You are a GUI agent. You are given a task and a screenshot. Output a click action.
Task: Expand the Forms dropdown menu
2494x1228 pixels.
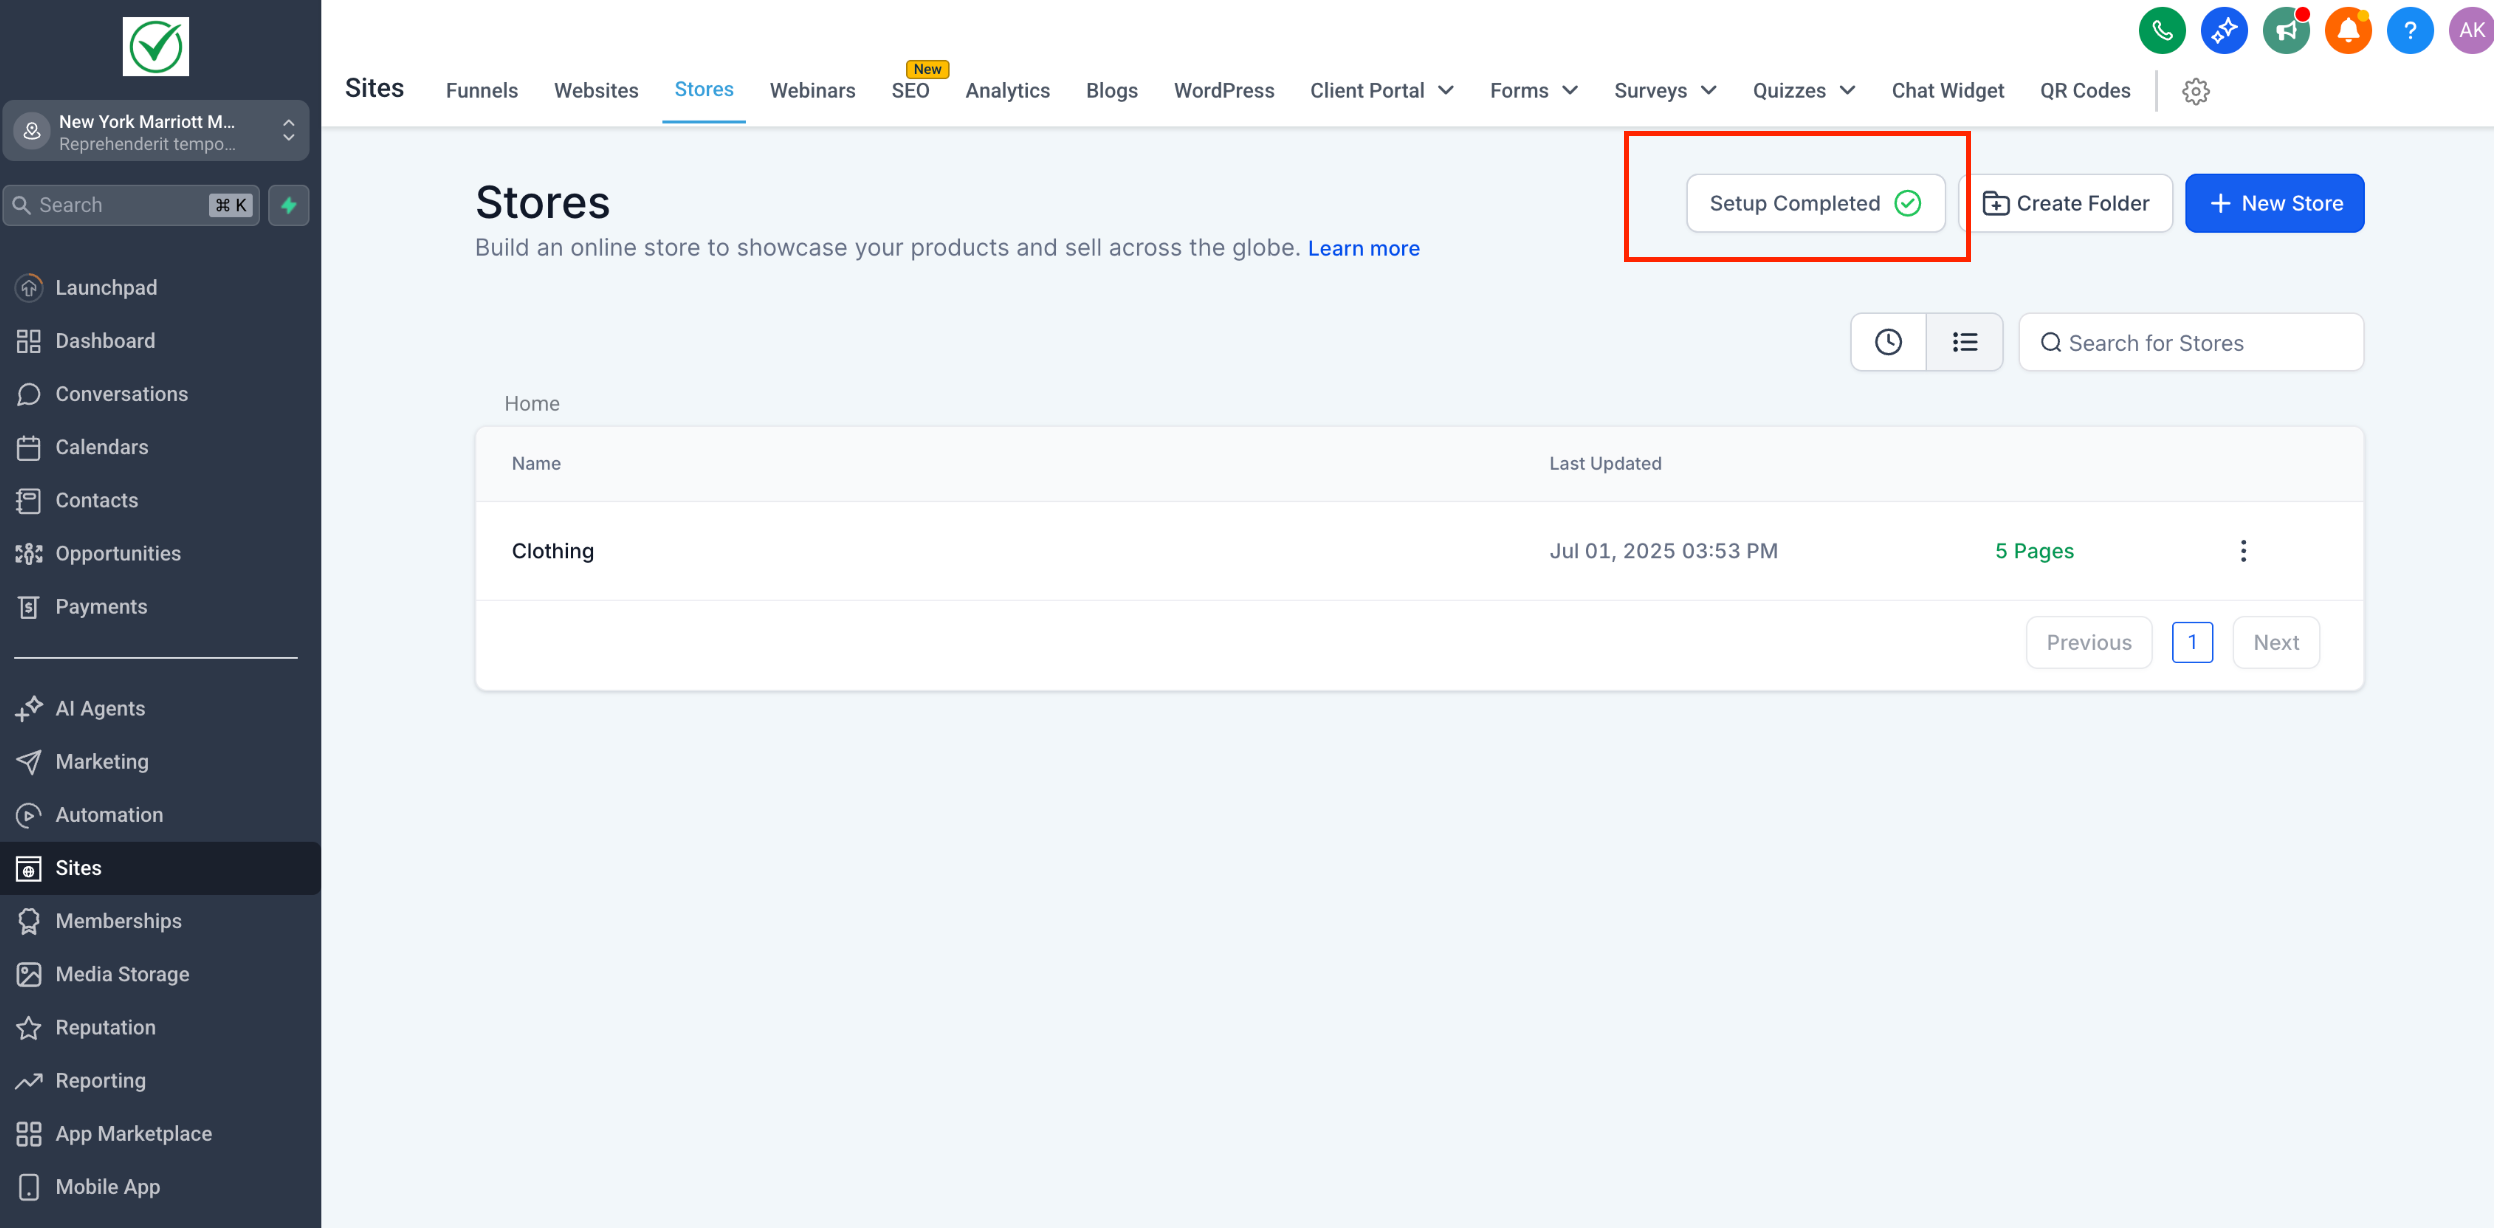click(x=1534, y=91)
